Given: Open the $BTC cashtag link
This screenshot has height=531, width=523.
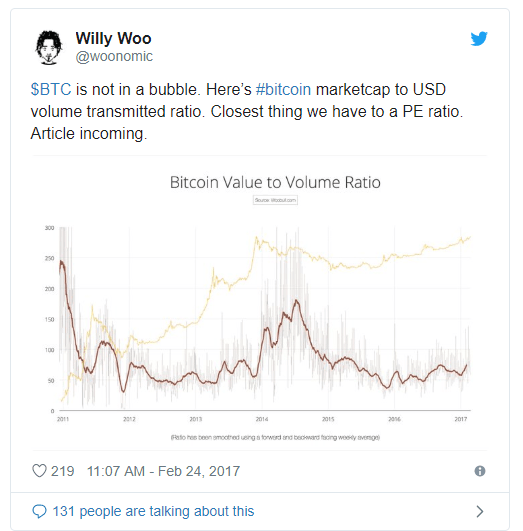Looking at the screenshot, I should point(51,90).
